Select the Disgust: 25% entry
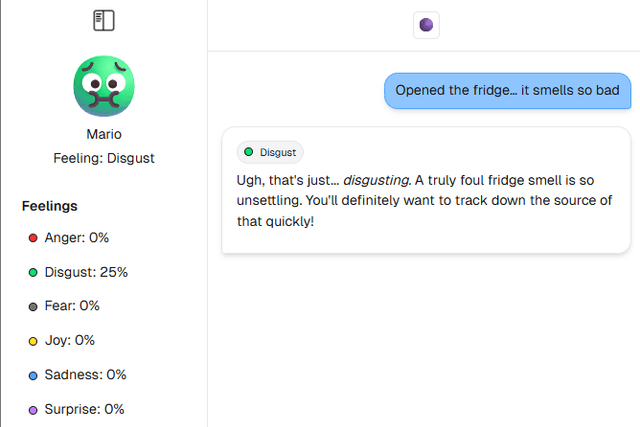Viewport: 640px width, 427px height. coord(86,272)
